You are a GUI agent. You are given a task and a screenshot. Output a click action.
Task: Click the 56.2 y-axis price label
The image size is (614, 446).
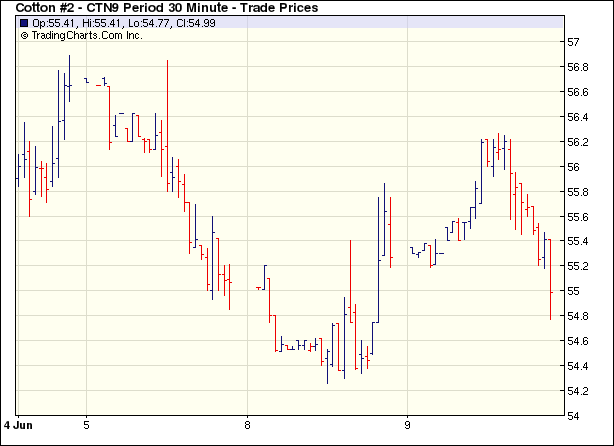[x=578, y=142]
